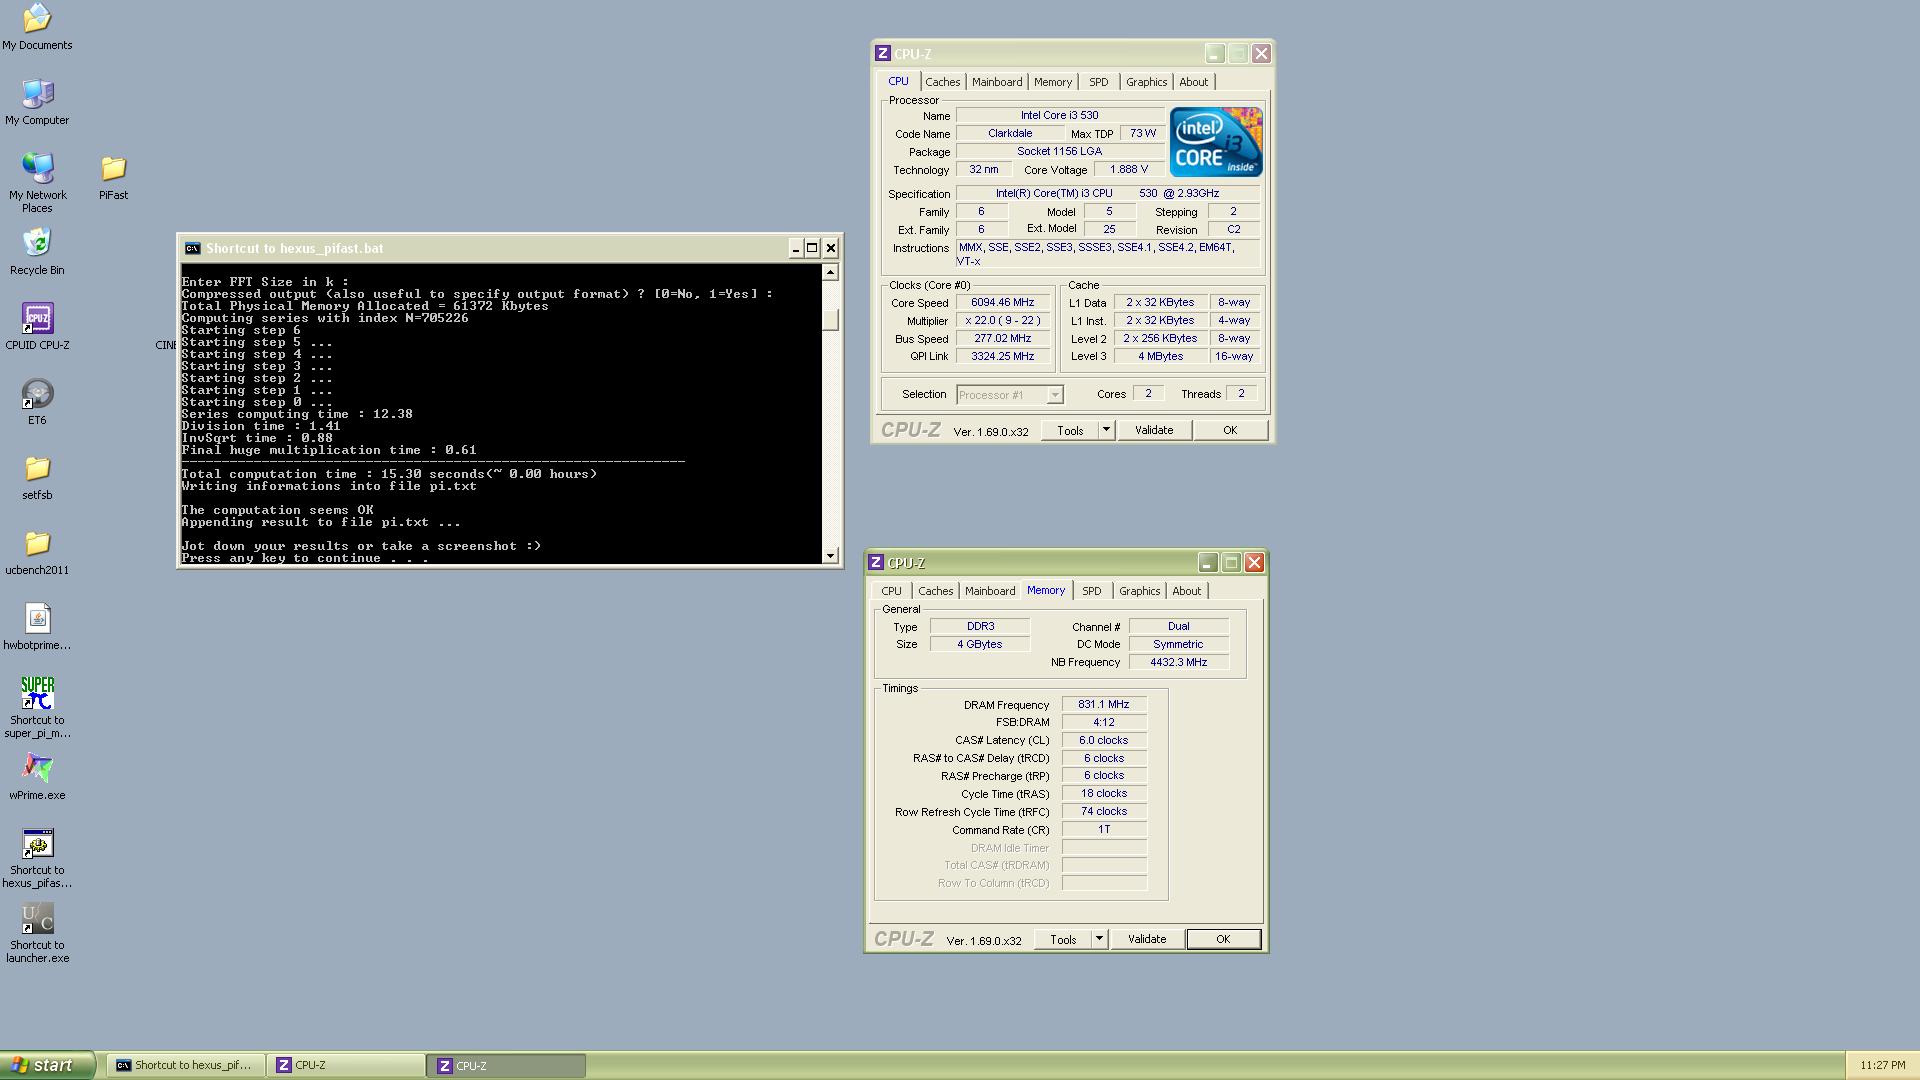1920x1080 pixels.
Task: Select the wPrime.exe icon
Action: tap(37, 768)
